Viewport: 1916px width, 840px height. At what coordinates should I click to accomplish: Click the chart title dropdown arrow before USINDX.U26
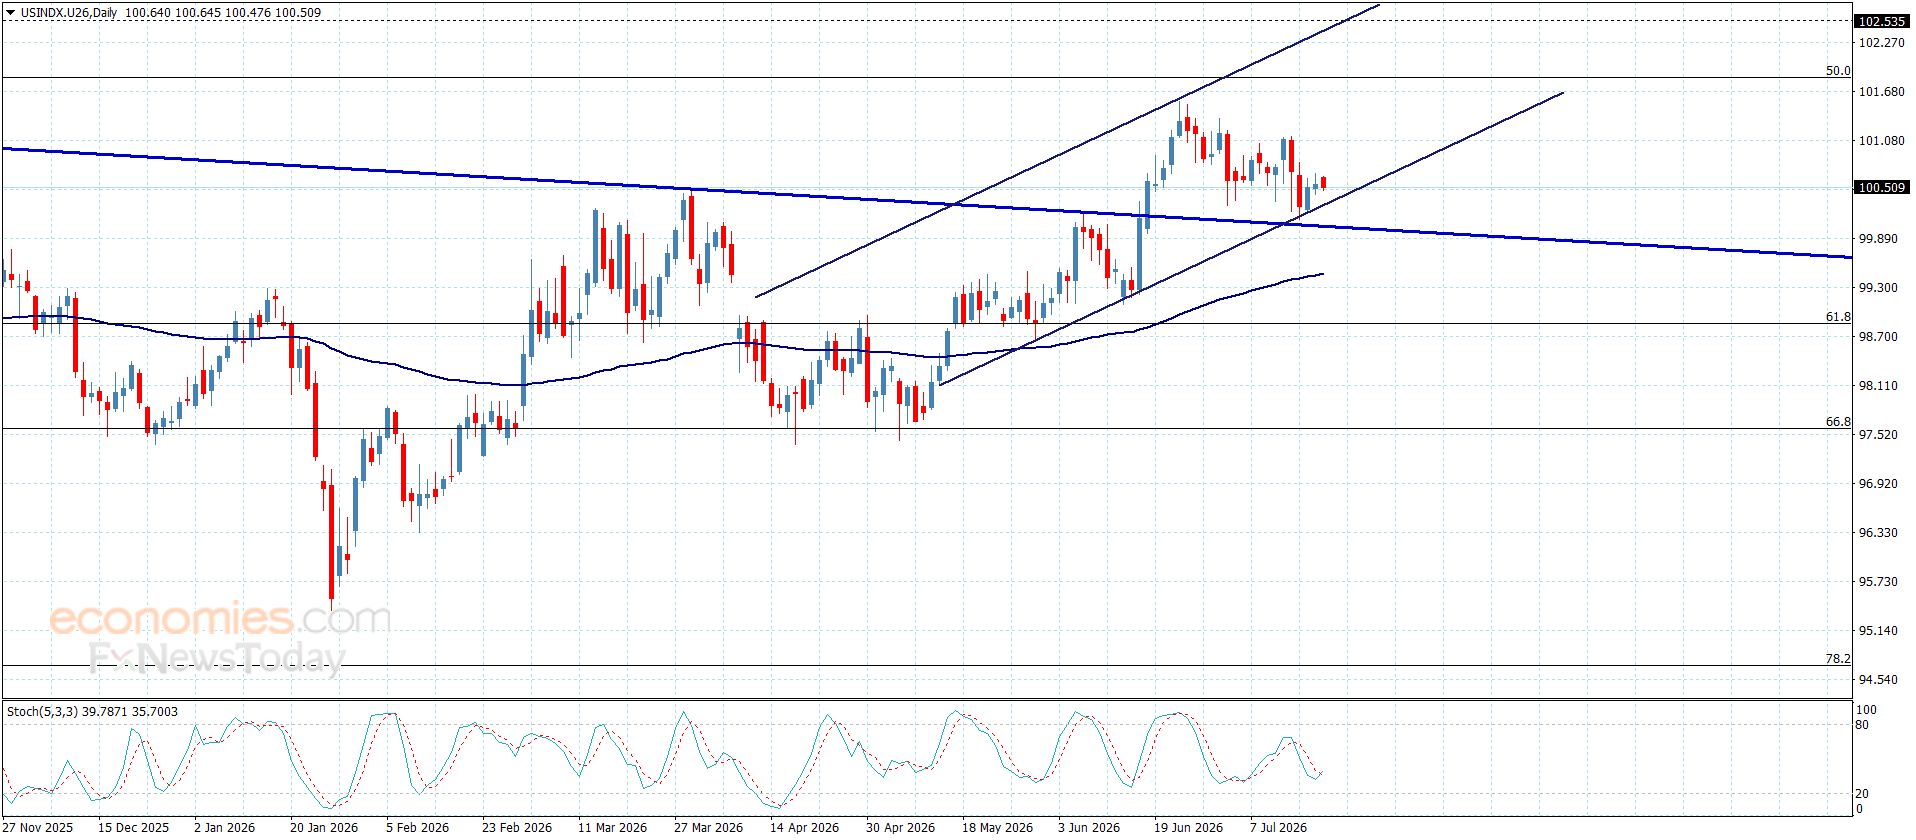pyautogui.click(x=10, y=13)
